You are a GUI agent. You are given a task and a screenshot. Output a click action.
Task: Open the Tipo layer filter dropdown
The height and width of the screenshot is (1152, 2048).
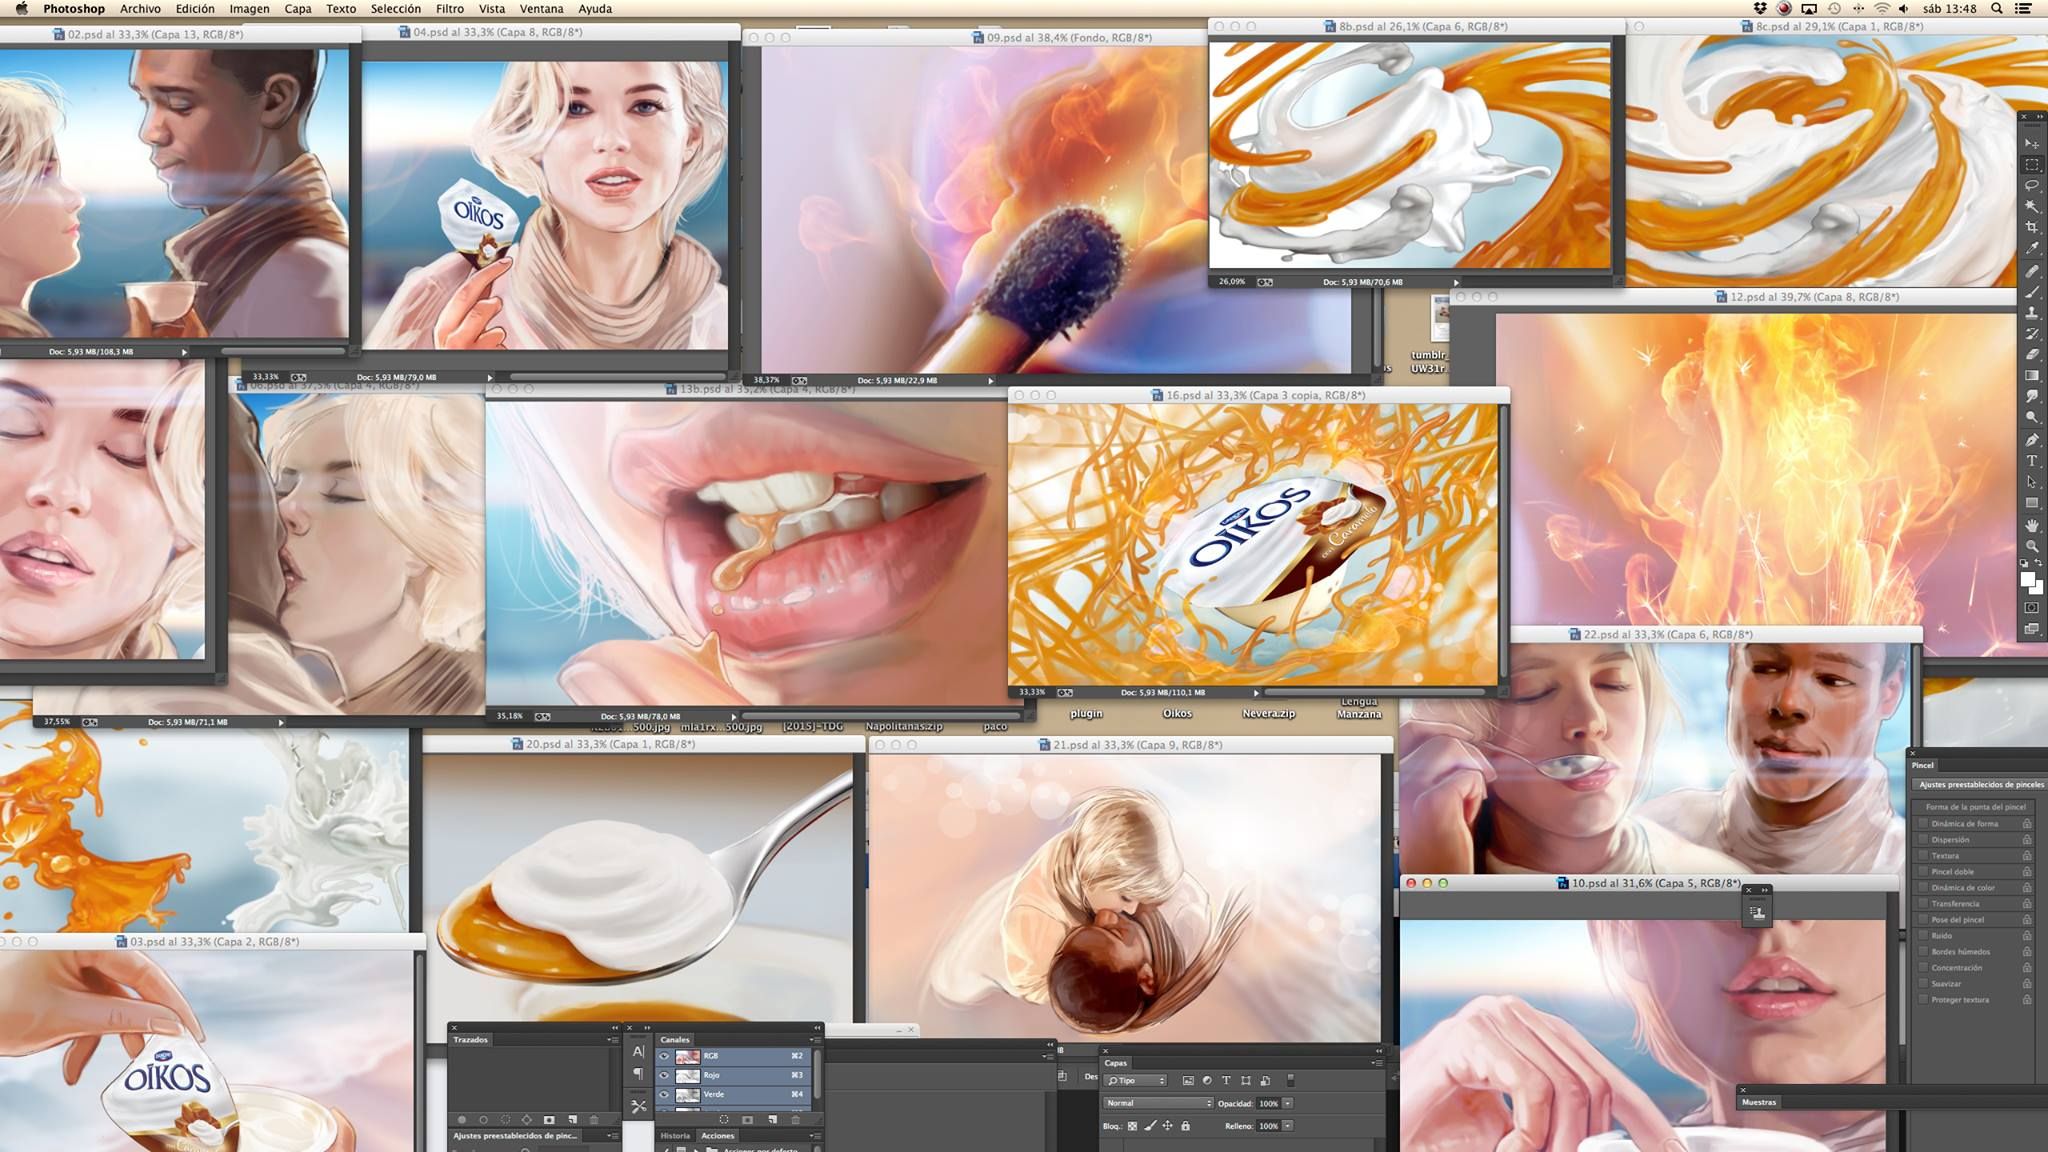1135,1081
